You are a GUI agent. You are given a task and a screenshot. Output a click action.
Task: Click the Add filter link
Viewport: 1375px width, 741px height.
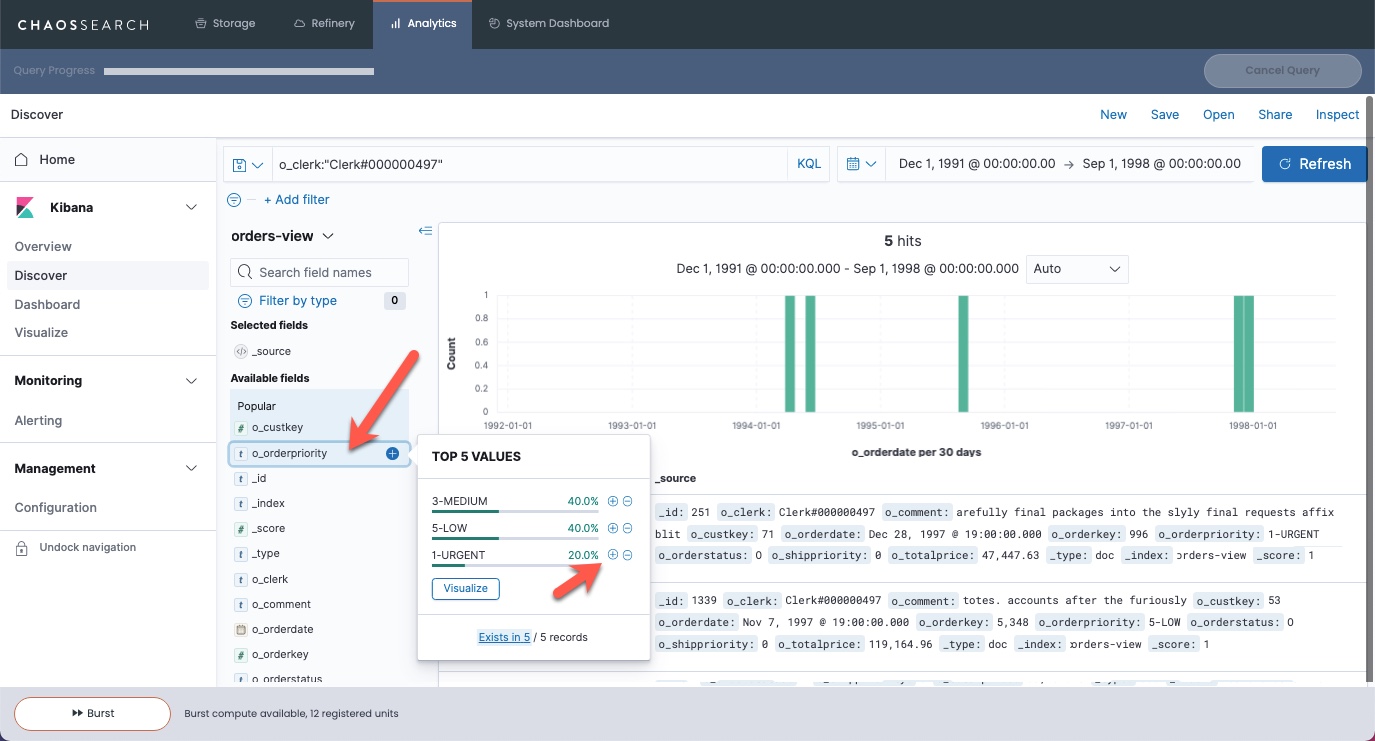(296, 200)
